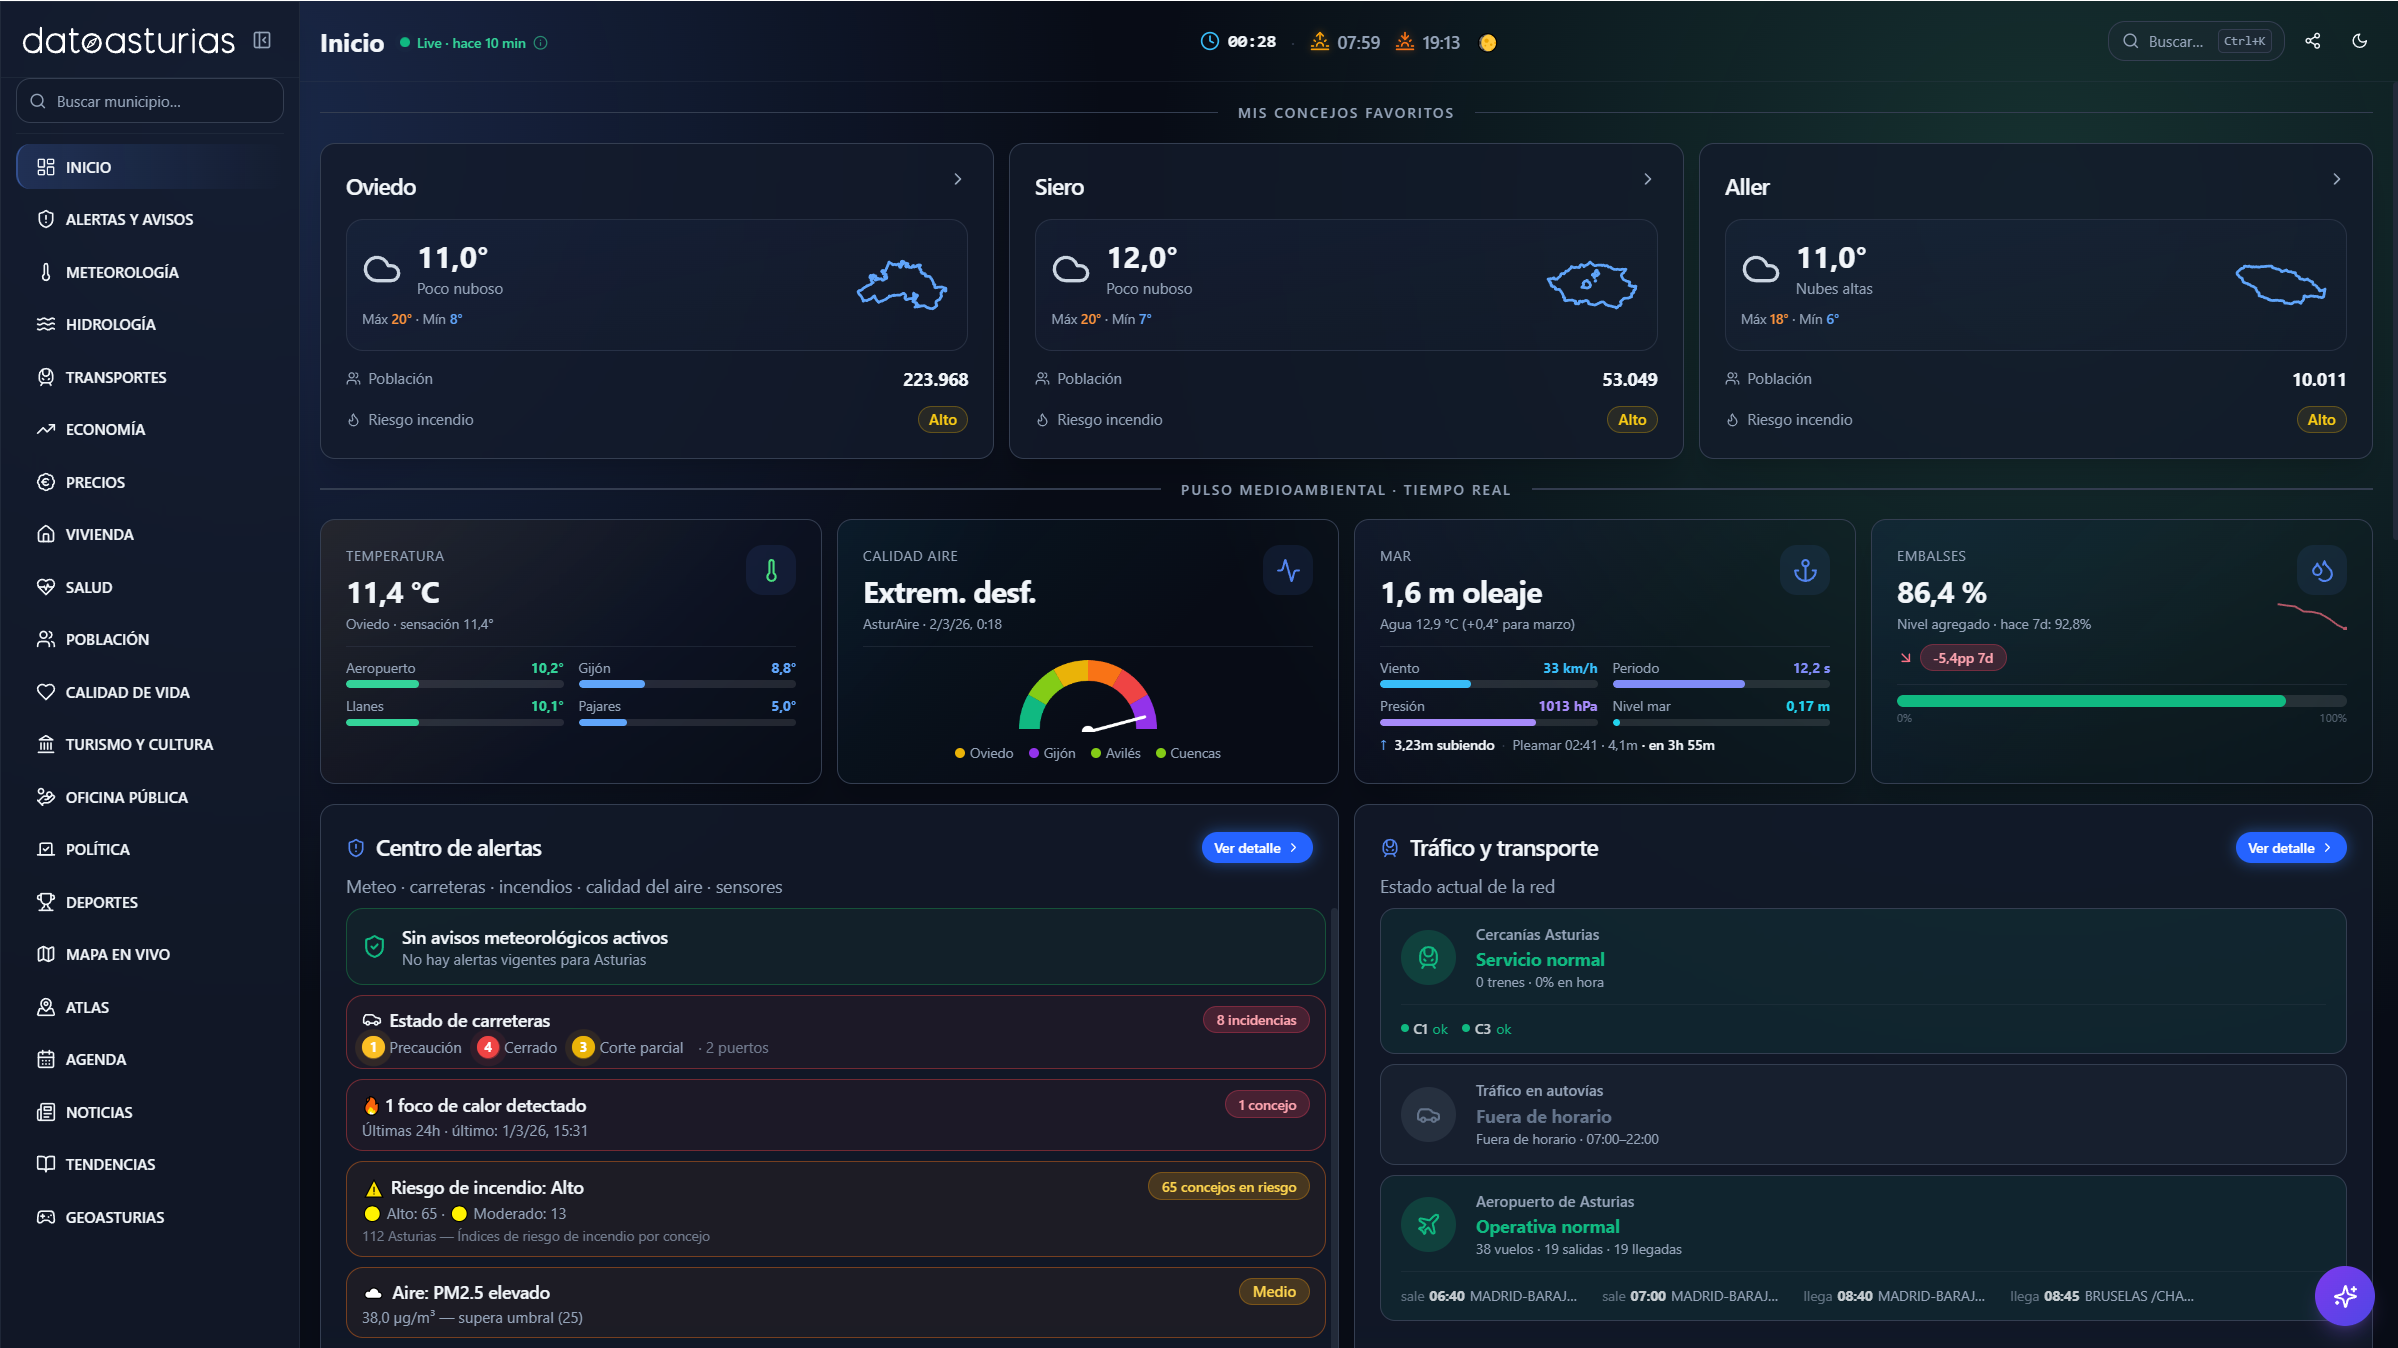Open Mapa en vivo sidebar item
Image resolution: width=2398 pixels, height=1348 pixels.
(118, 954)
